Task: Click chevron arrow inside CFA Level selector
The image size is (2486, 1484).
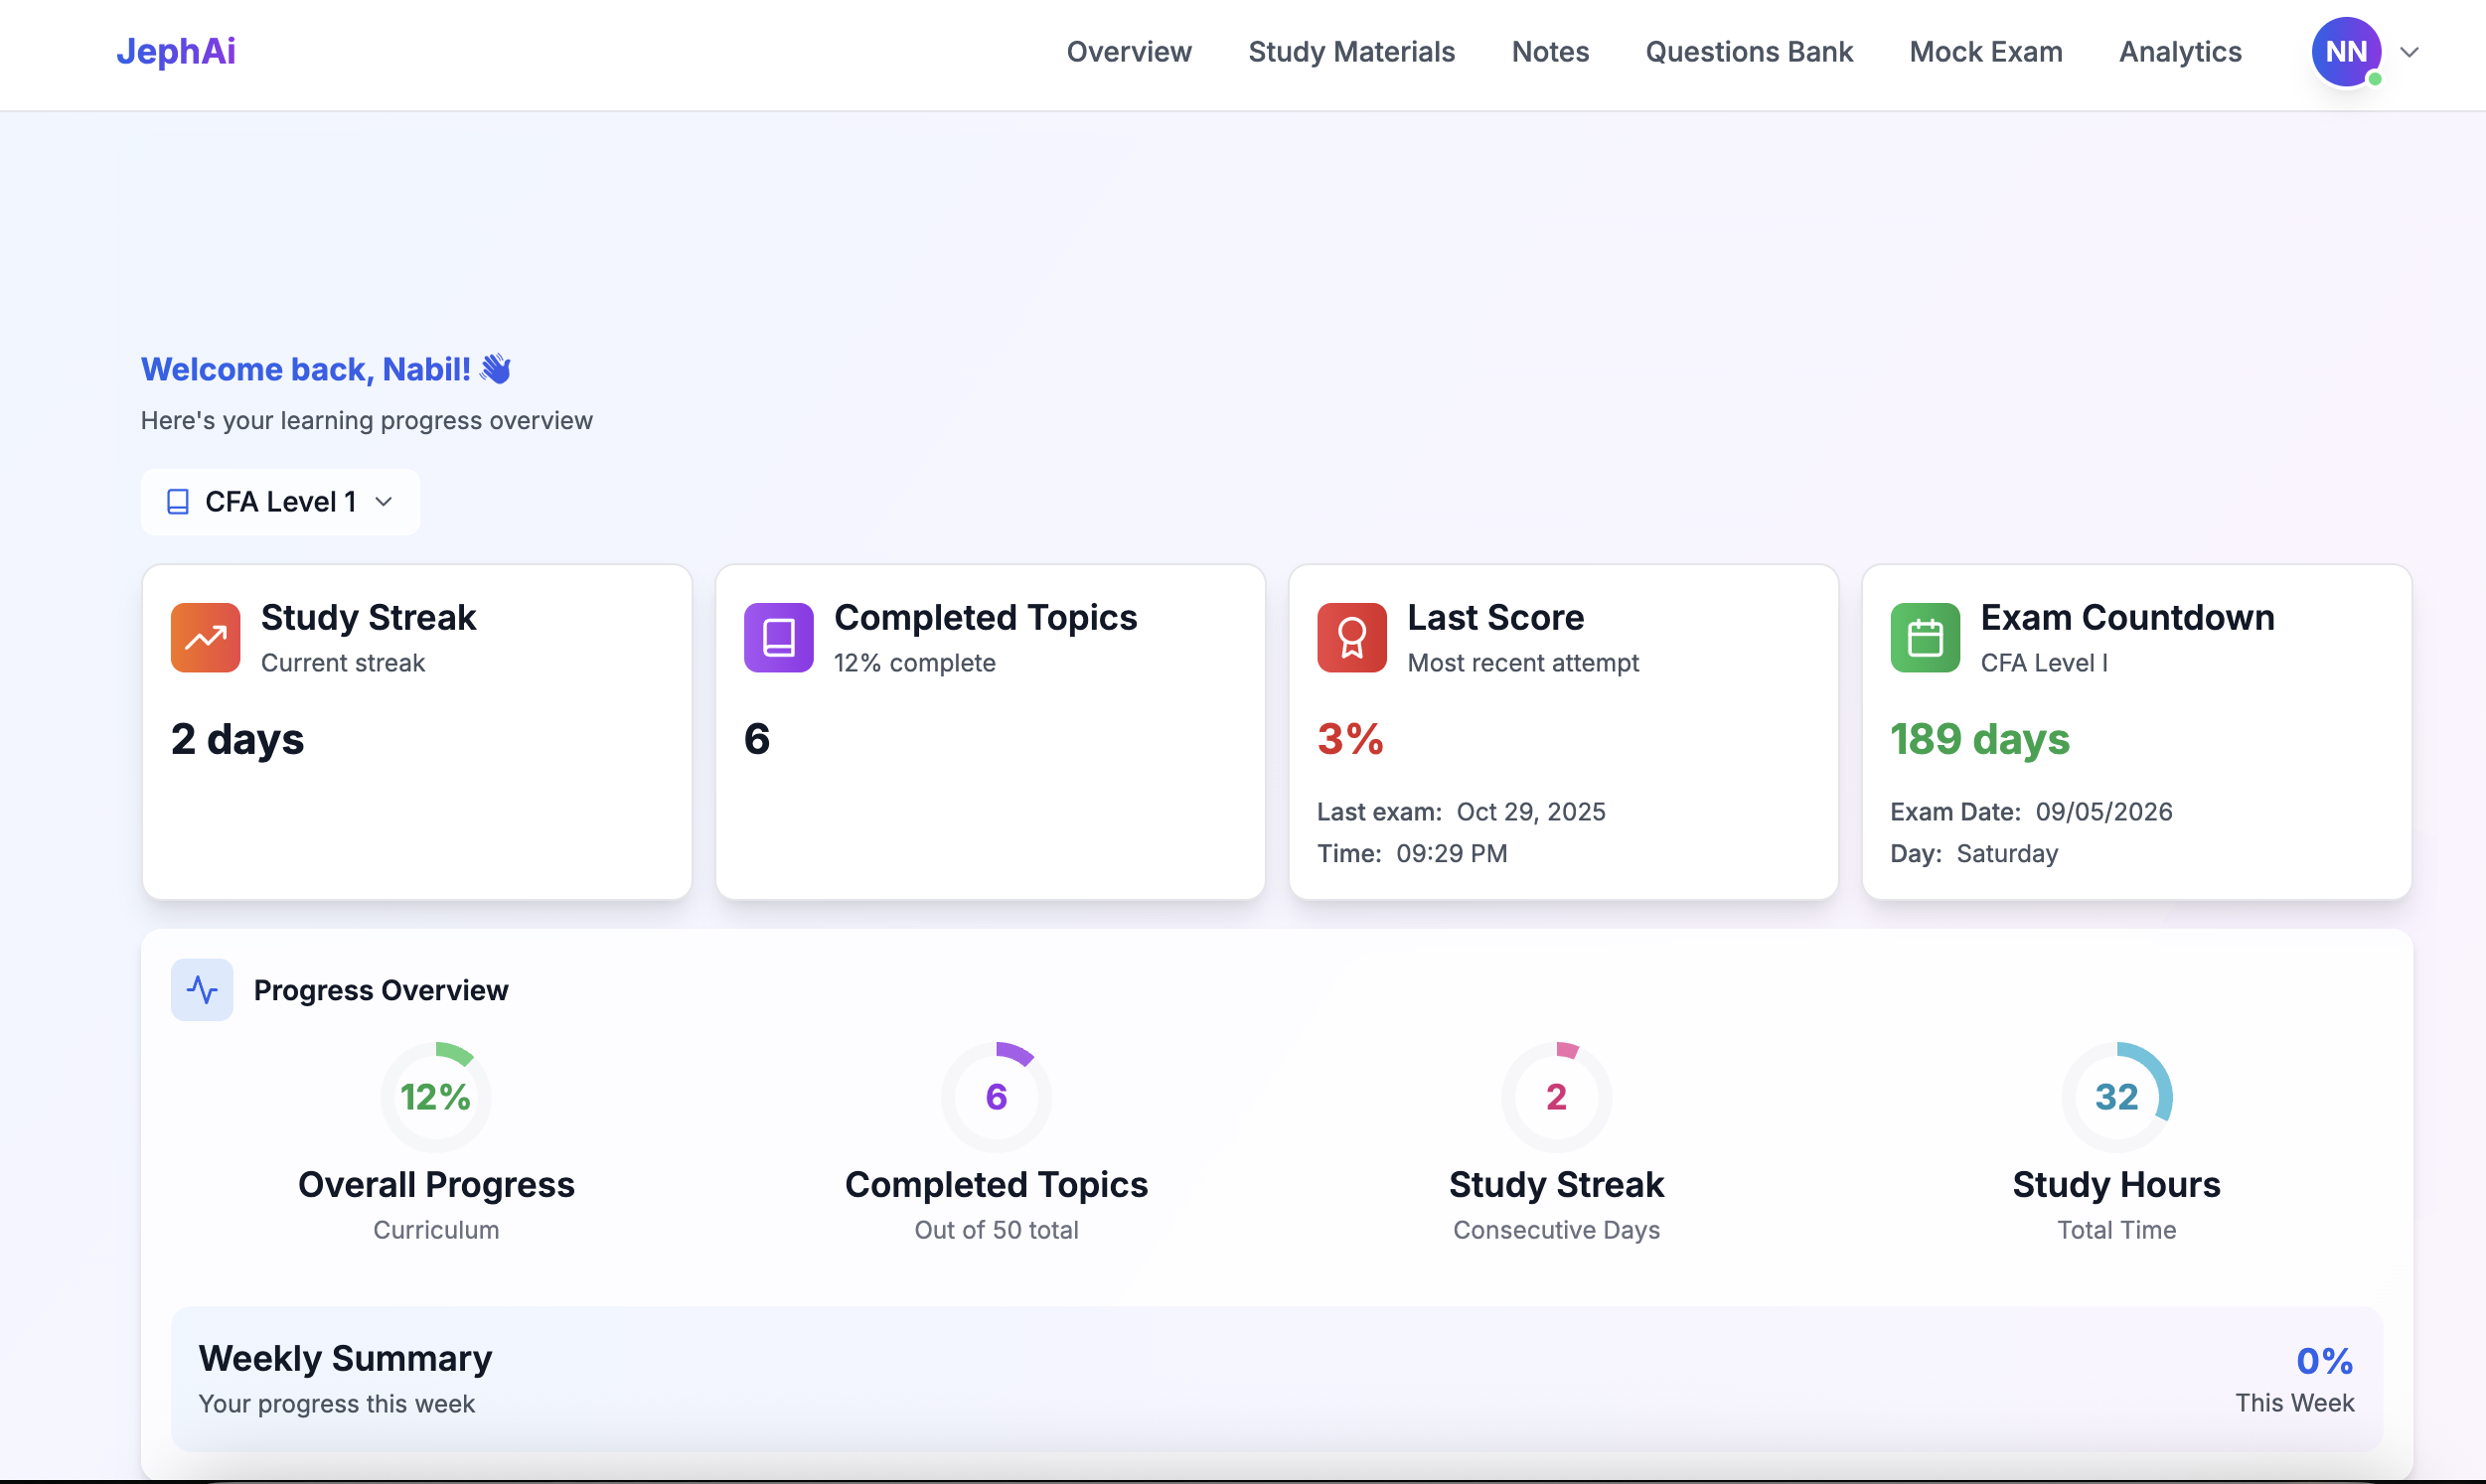Action: click(x=383, y=501)
